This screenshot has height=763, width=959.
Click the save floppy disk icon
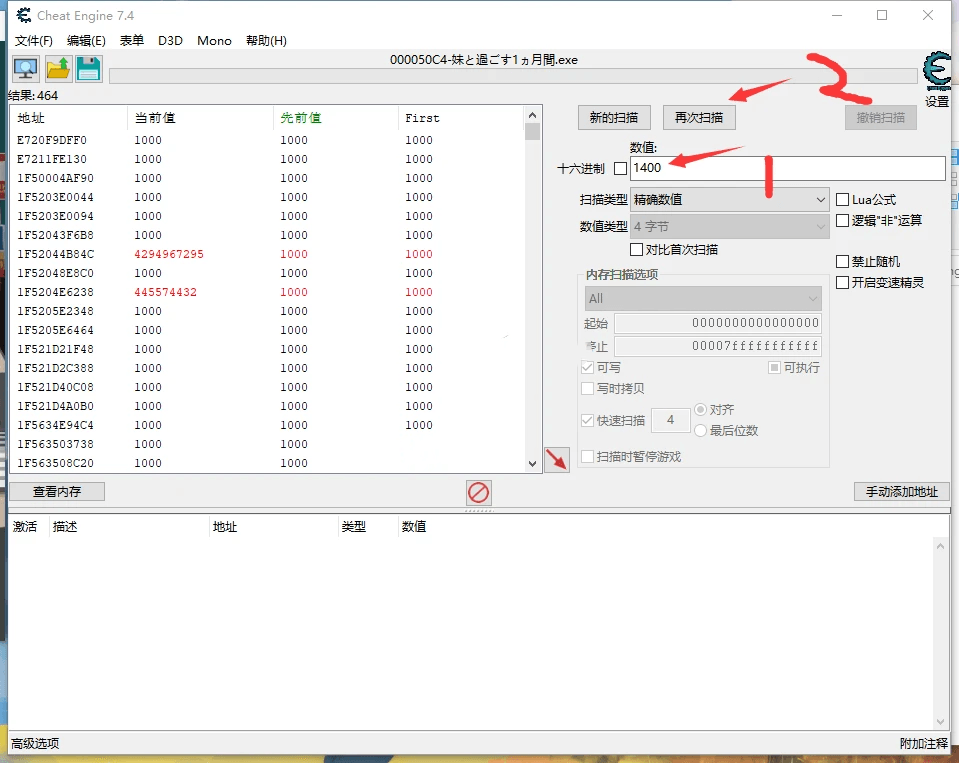click(89, 69)
